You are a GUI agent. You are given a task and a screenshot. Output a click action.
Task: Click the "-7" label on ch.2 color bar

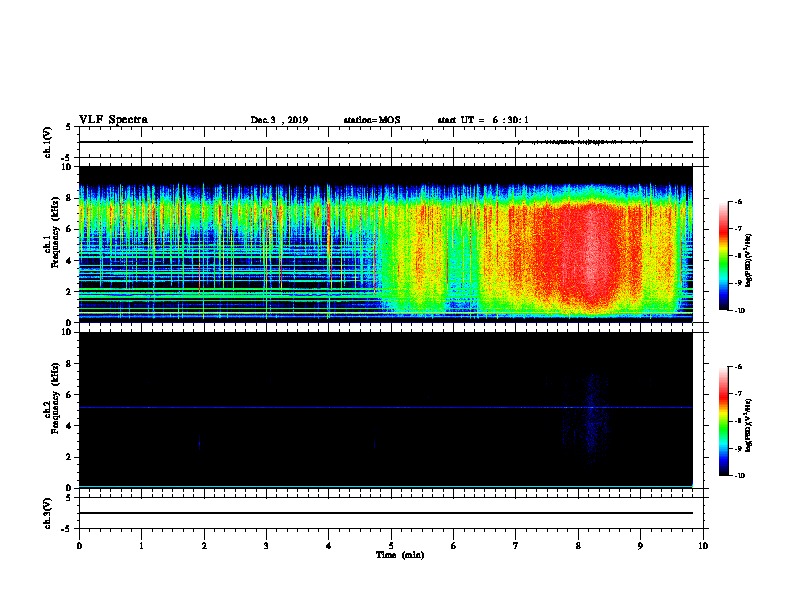click(x=738, y=394)
